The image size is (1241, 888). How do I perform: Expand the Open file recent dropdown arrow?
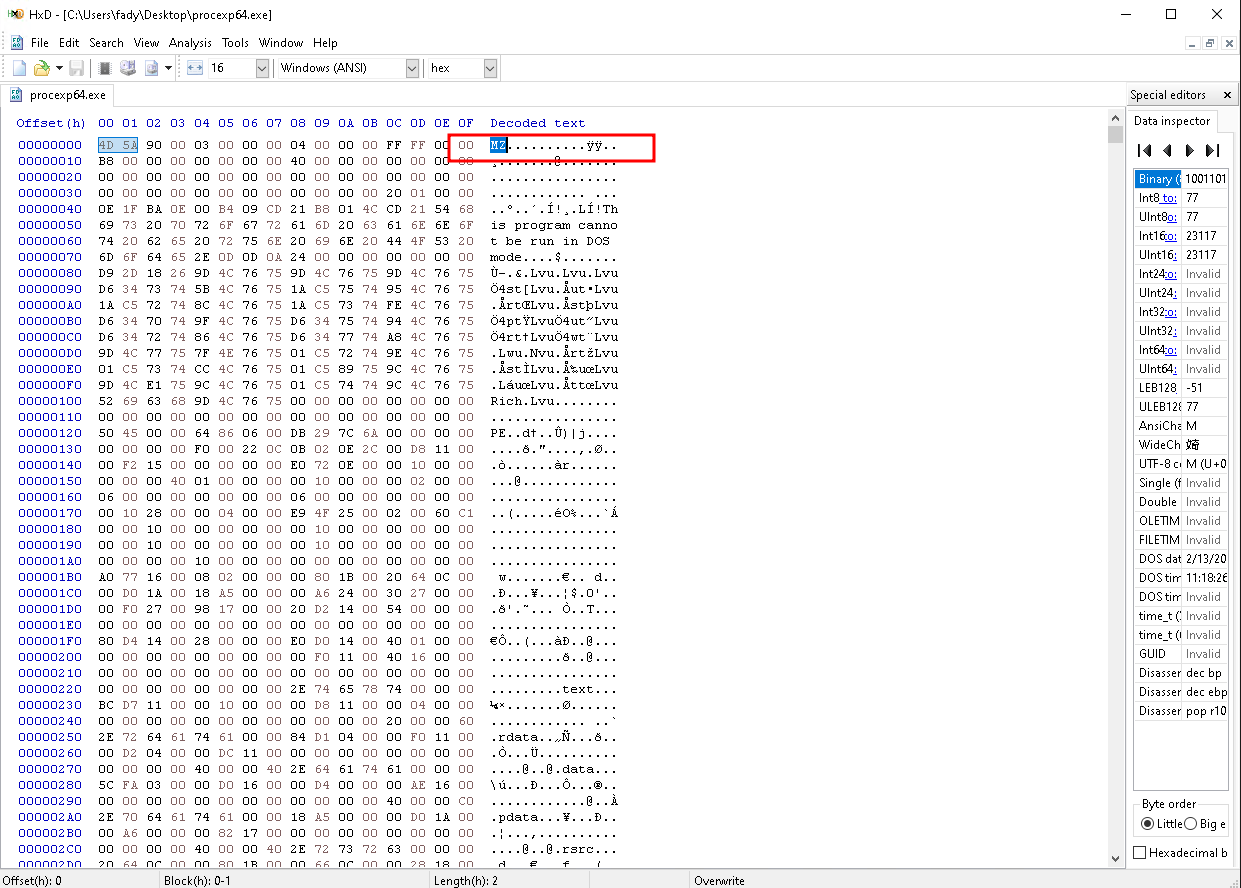click(59, 68)
